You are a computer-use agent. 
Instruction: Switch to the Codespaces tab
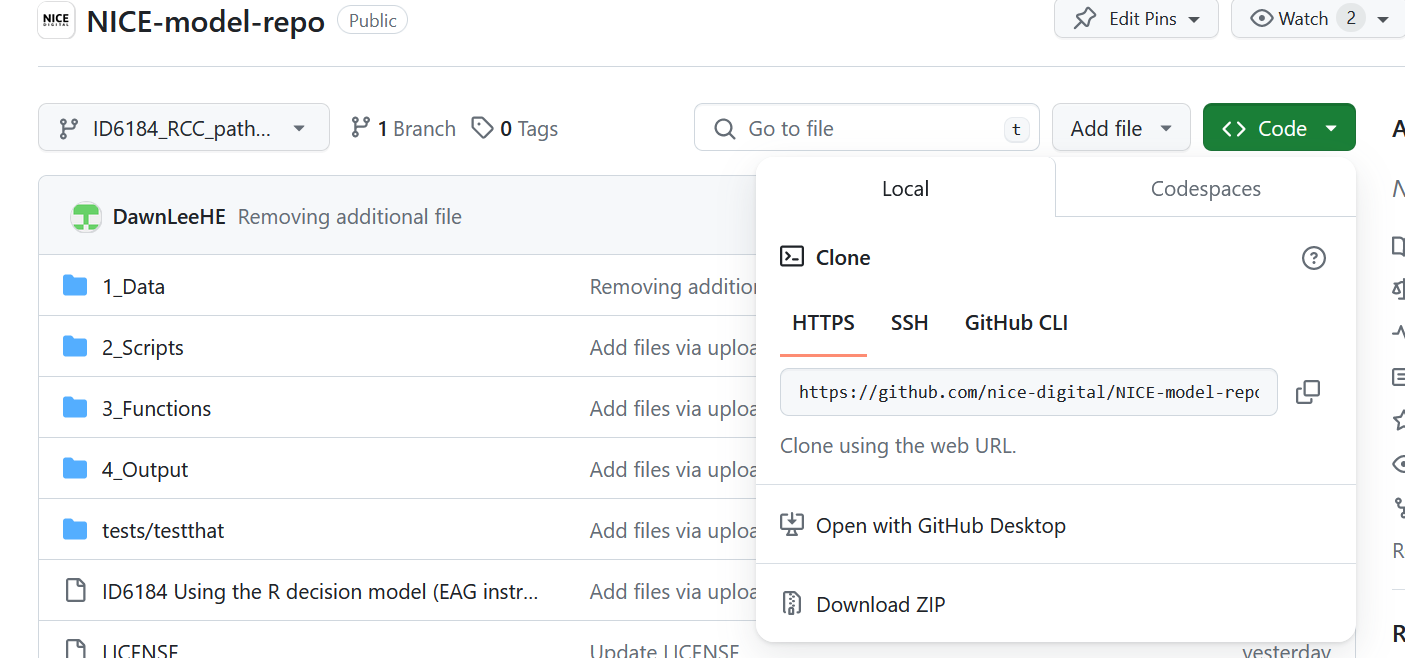click(x=1205, y=188)
